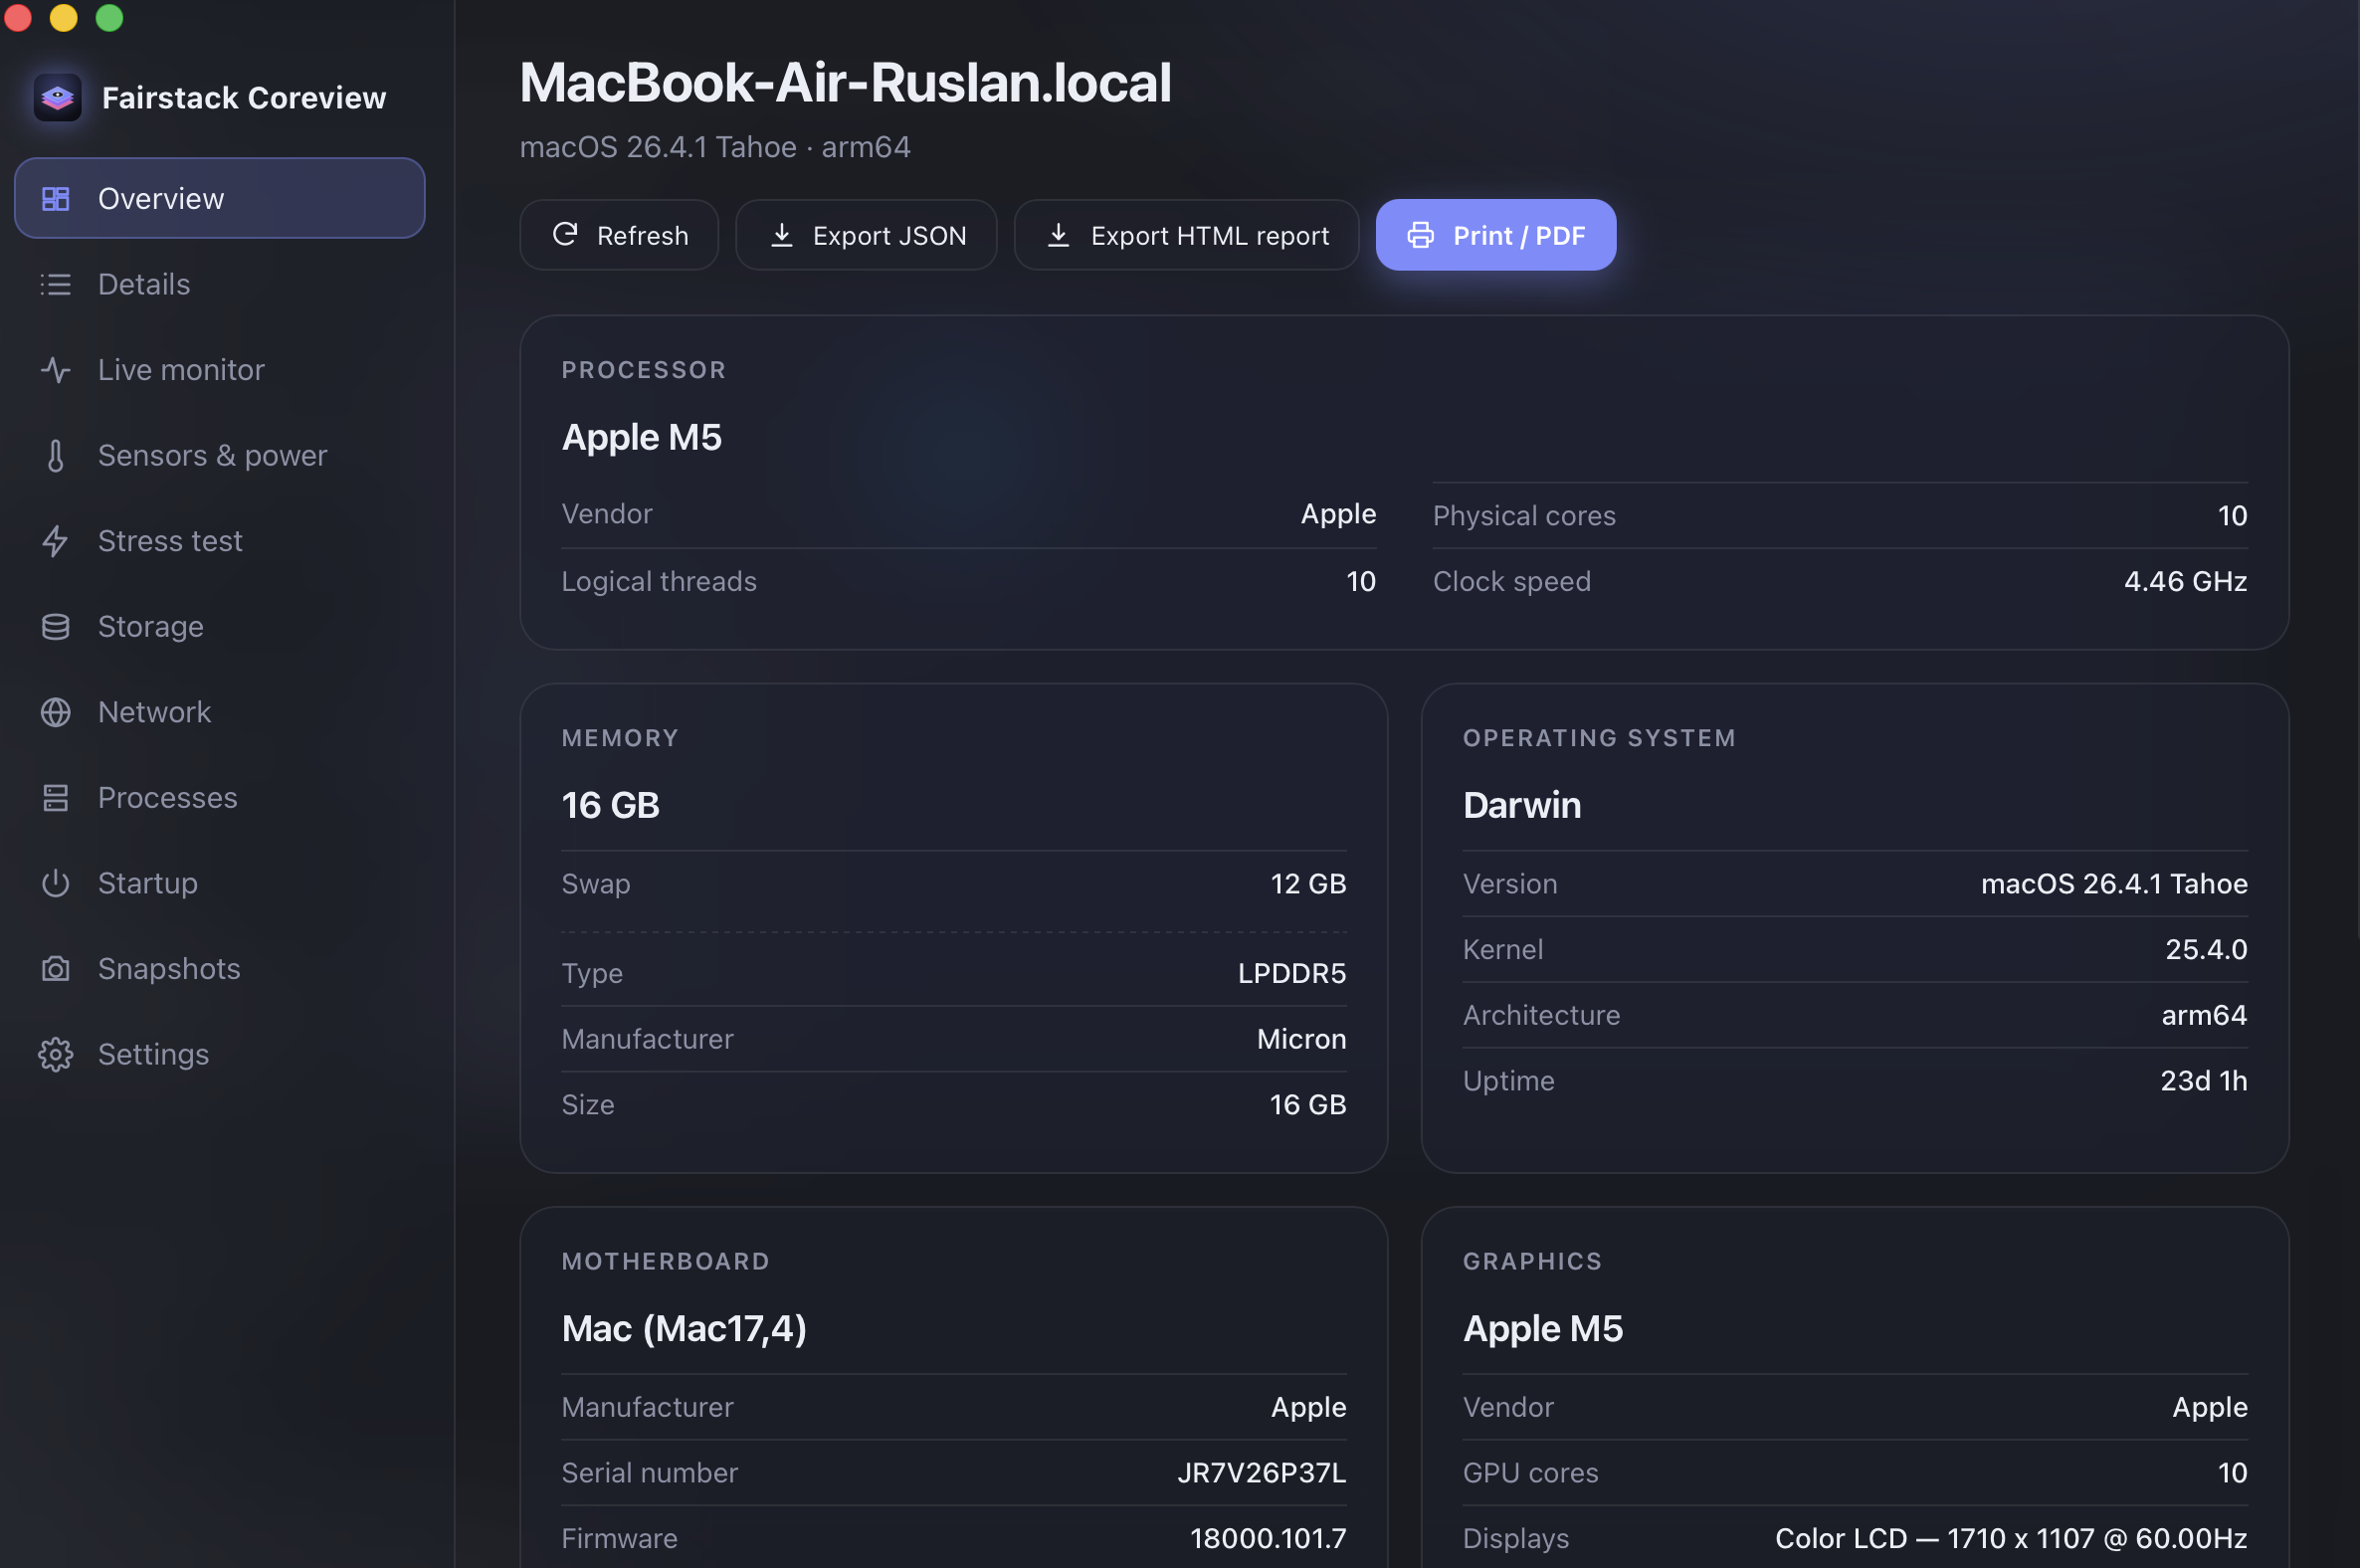
Task: Click the serial number JR7V26P37L
Action: click(x=1261, y=1472)
